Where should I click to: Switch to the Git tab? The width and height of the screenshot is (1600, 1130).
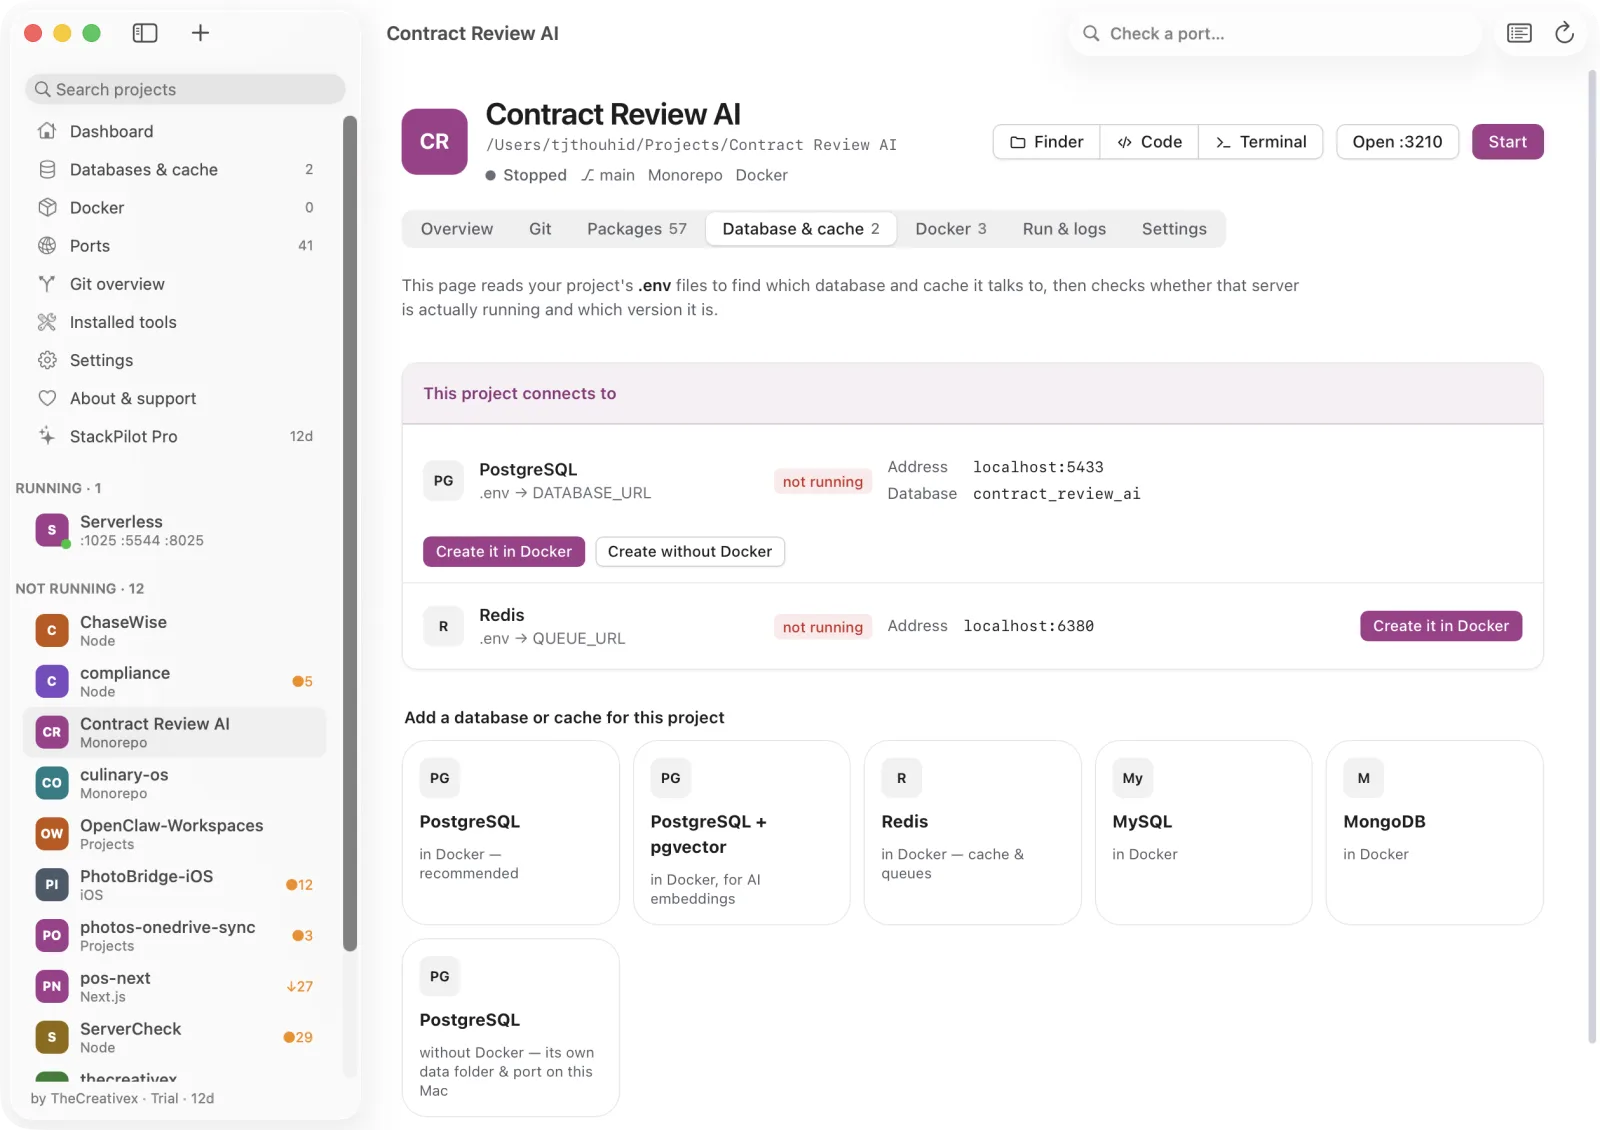tap(540, 229)
